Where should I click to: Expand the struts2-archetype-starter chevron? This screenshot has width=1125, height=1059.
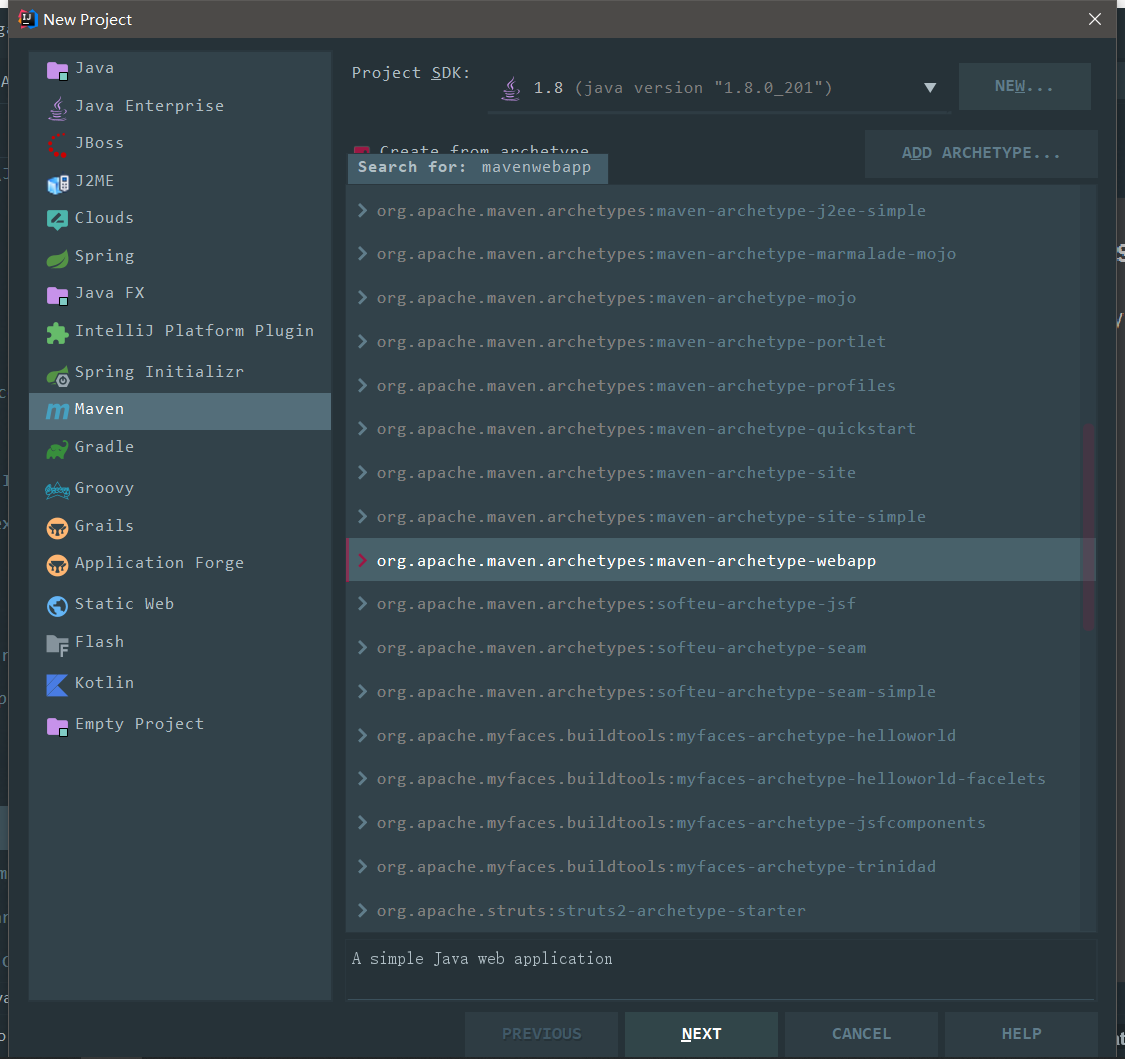(362, 910)
